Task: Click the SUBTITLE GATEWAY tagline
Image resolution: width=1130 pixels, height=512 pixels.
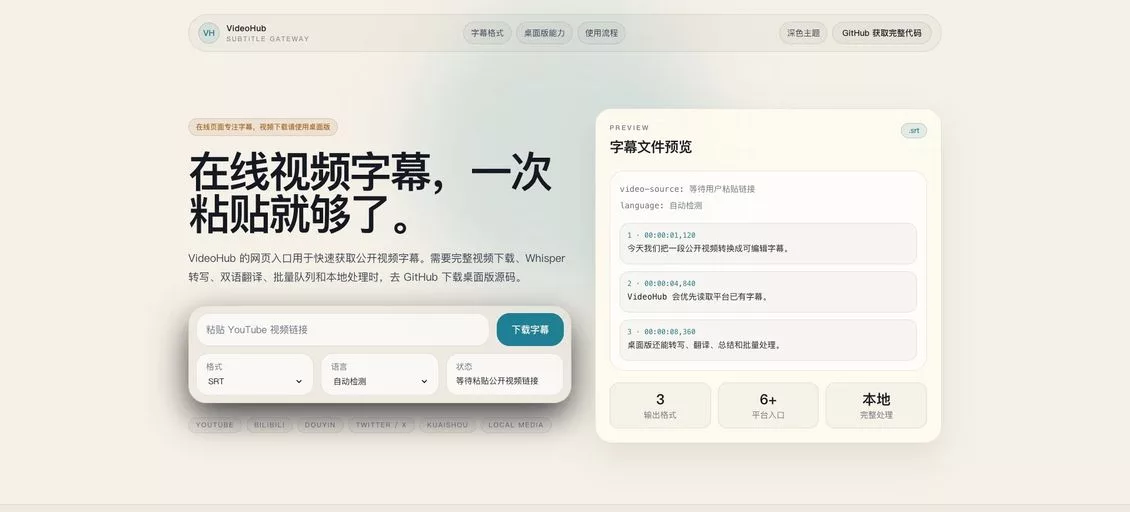Action: coord(267,39)
